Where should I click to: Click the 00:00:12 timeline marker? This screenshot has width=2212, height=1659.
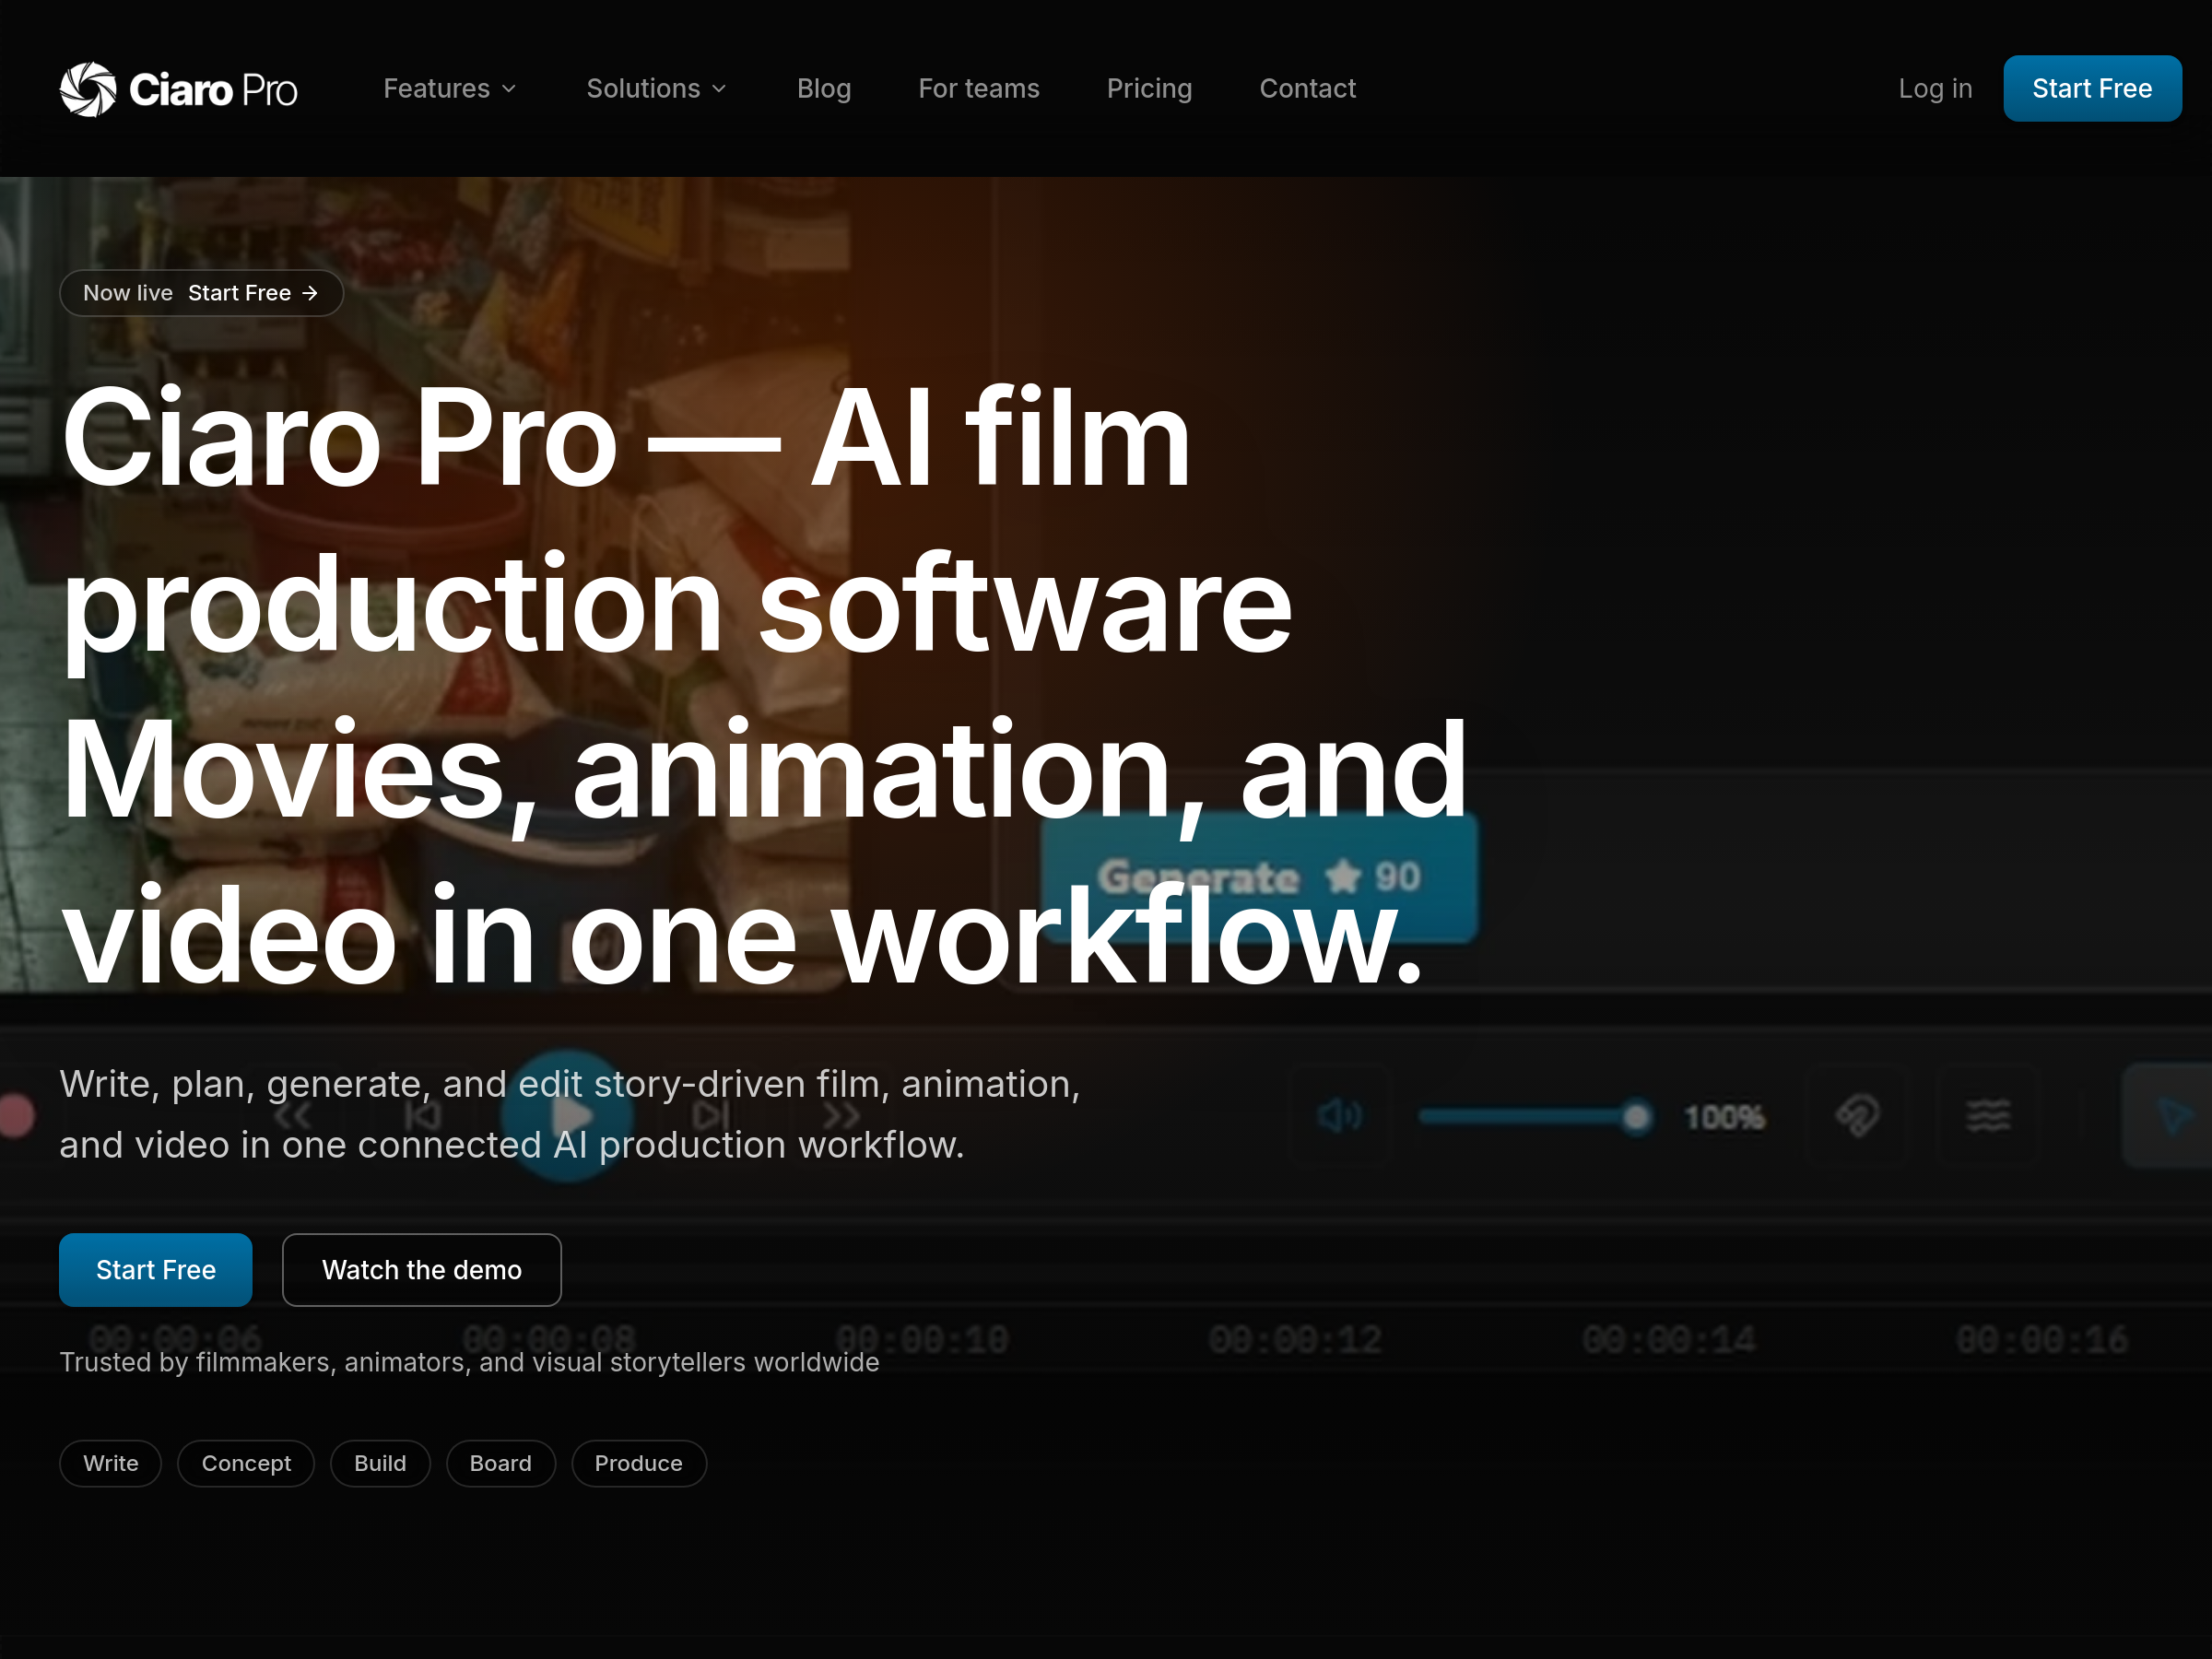pyautogui.click(x=1294, y=1339)
